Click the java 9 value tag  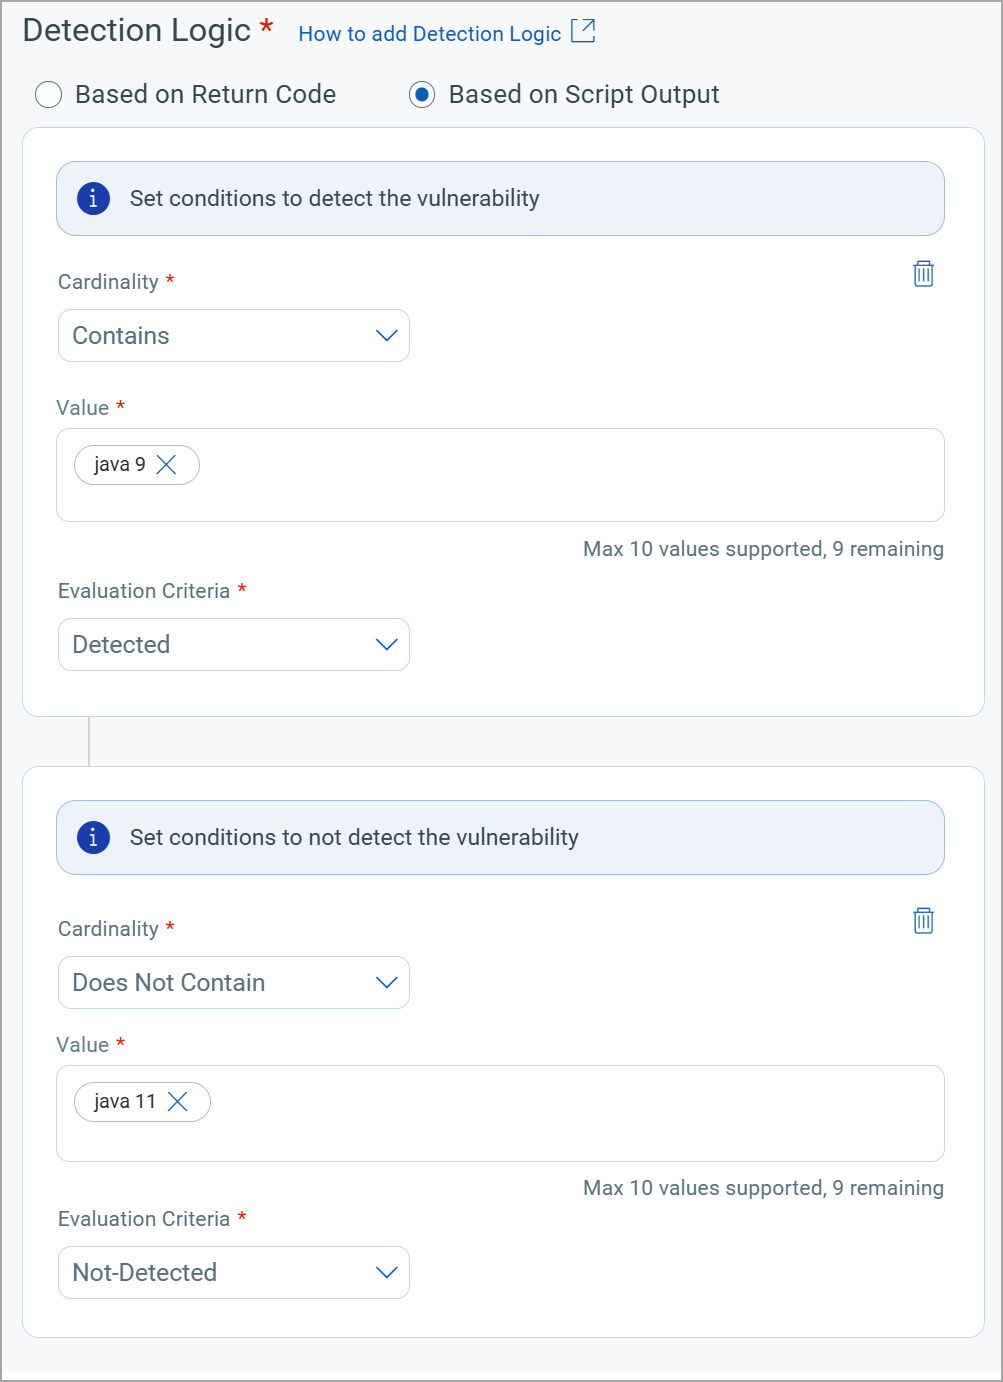119,465
